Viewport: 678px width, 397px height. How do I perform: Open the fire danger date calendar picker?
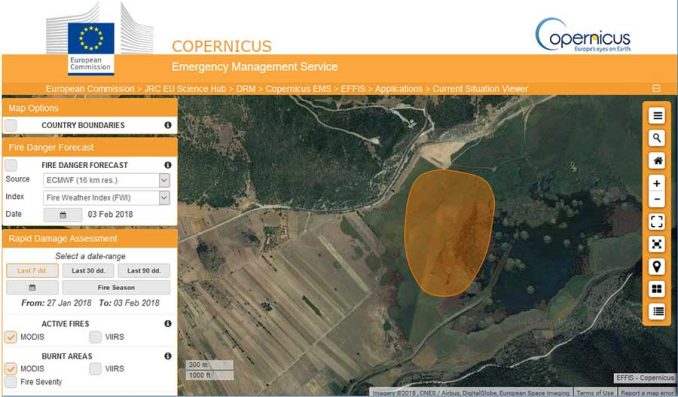[x=63, y=215]
